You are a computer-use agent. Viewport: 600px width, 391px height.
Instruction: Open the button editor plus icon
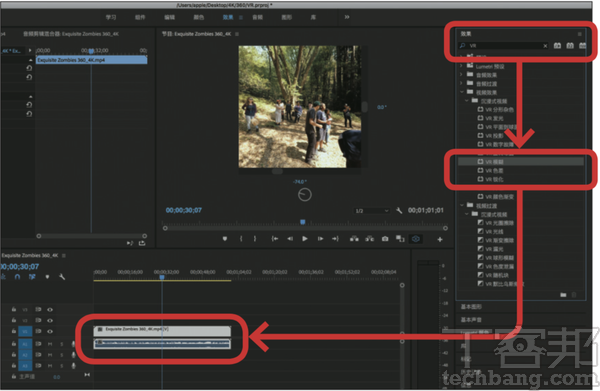pos(440,239)
